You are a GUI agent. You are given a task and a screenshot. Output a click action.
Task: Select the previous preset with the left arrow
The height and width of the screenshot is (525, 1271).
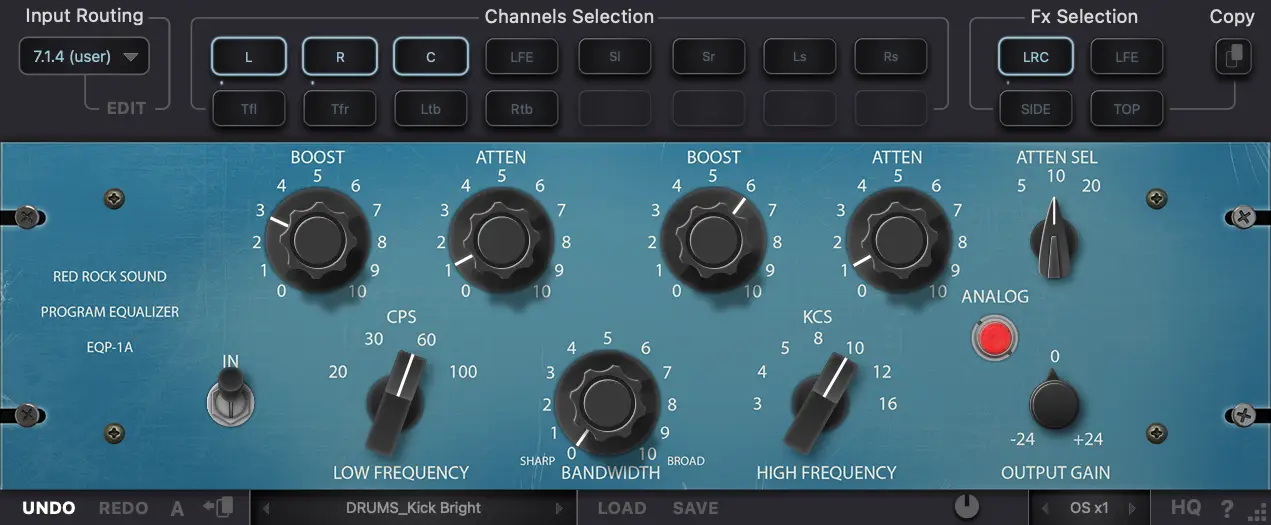coord(266,508)
